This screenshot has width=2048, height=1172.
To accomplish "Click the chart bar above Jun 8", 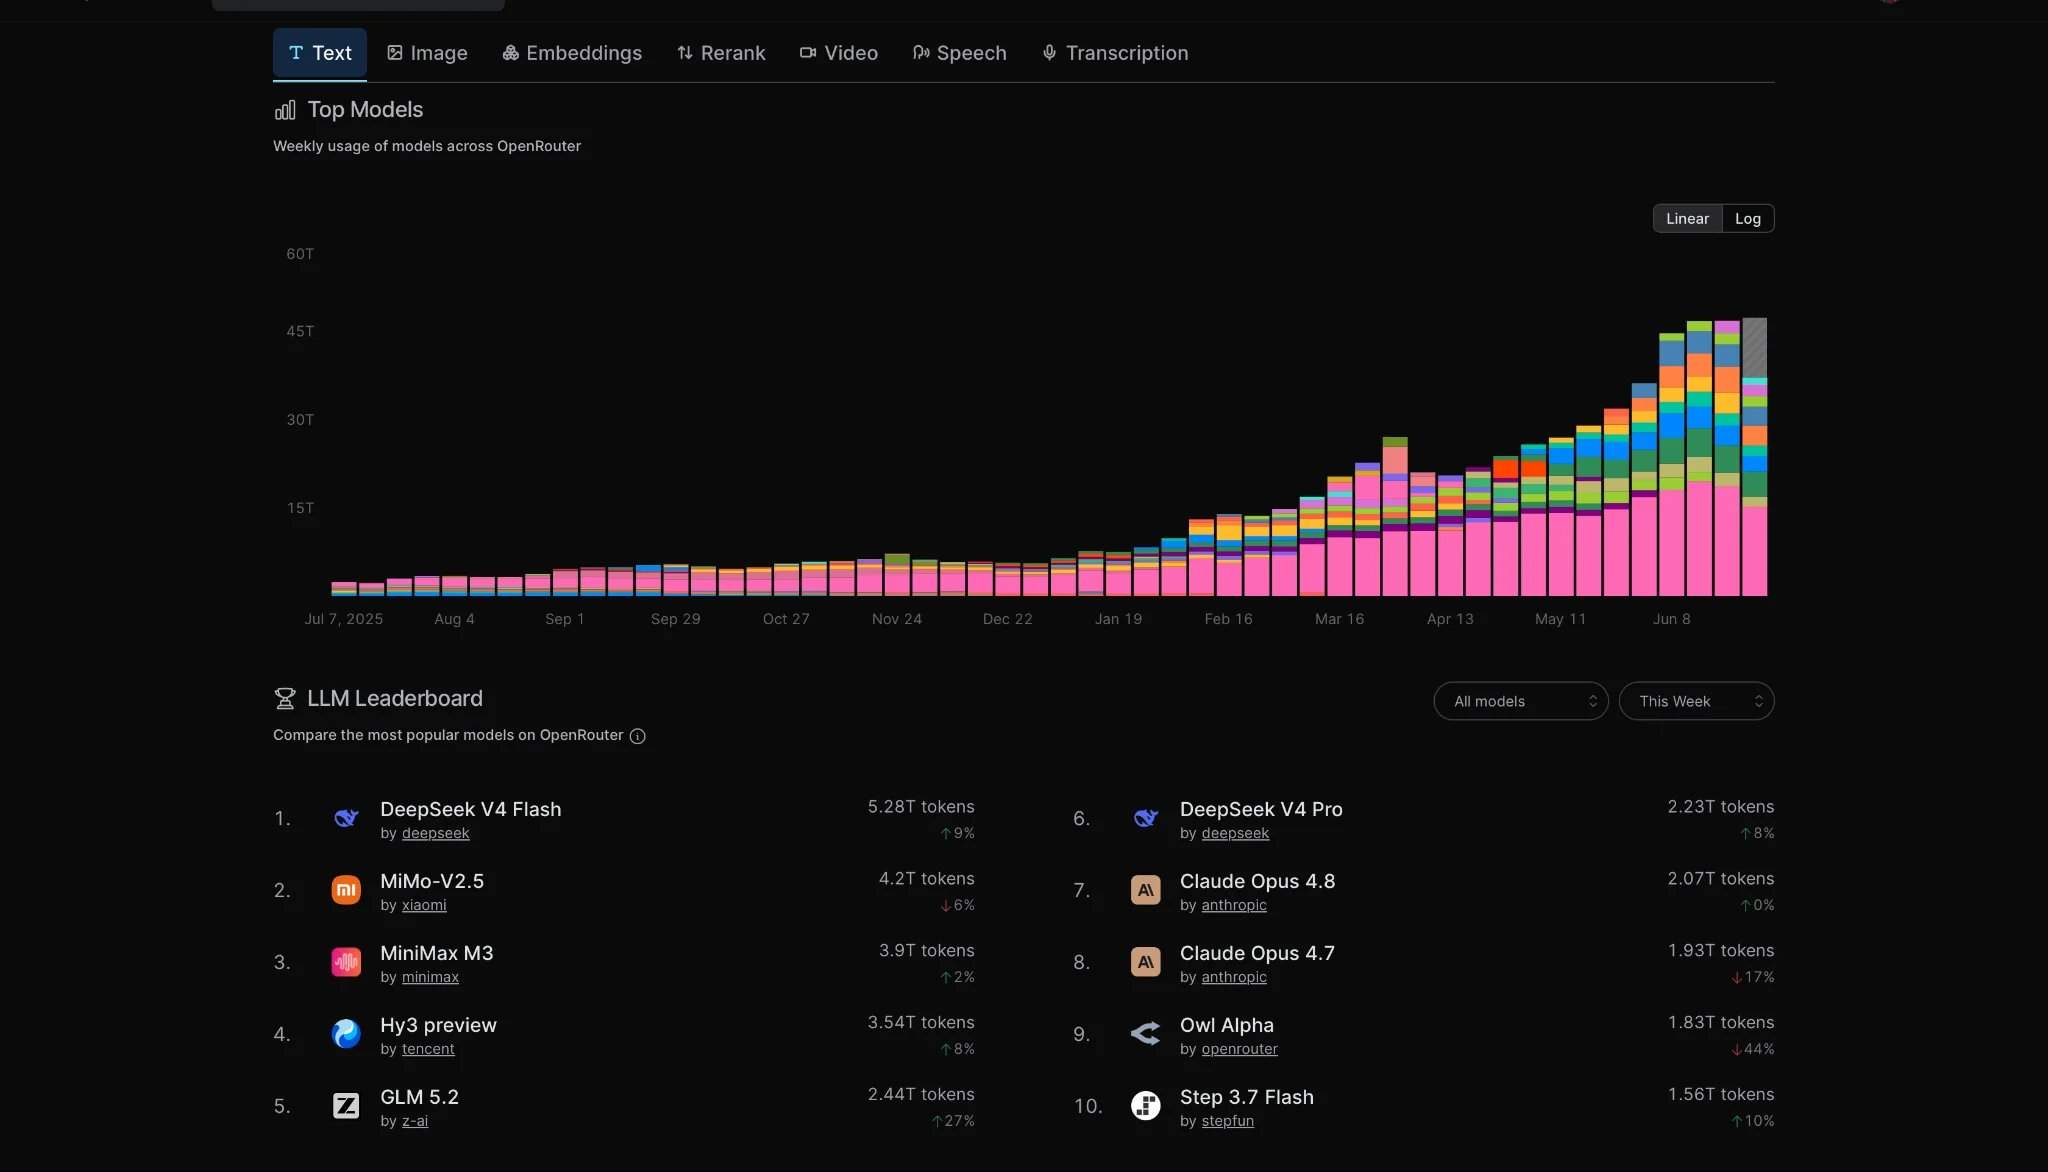I will [x=1671, y=464].
